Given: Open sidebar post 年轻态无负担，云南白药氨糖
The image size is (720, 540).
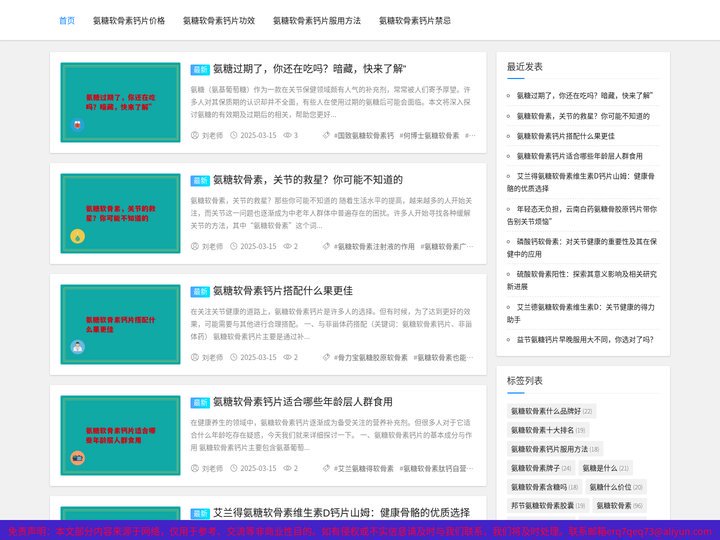Looking at the screenshot, I should coord(582,215).
